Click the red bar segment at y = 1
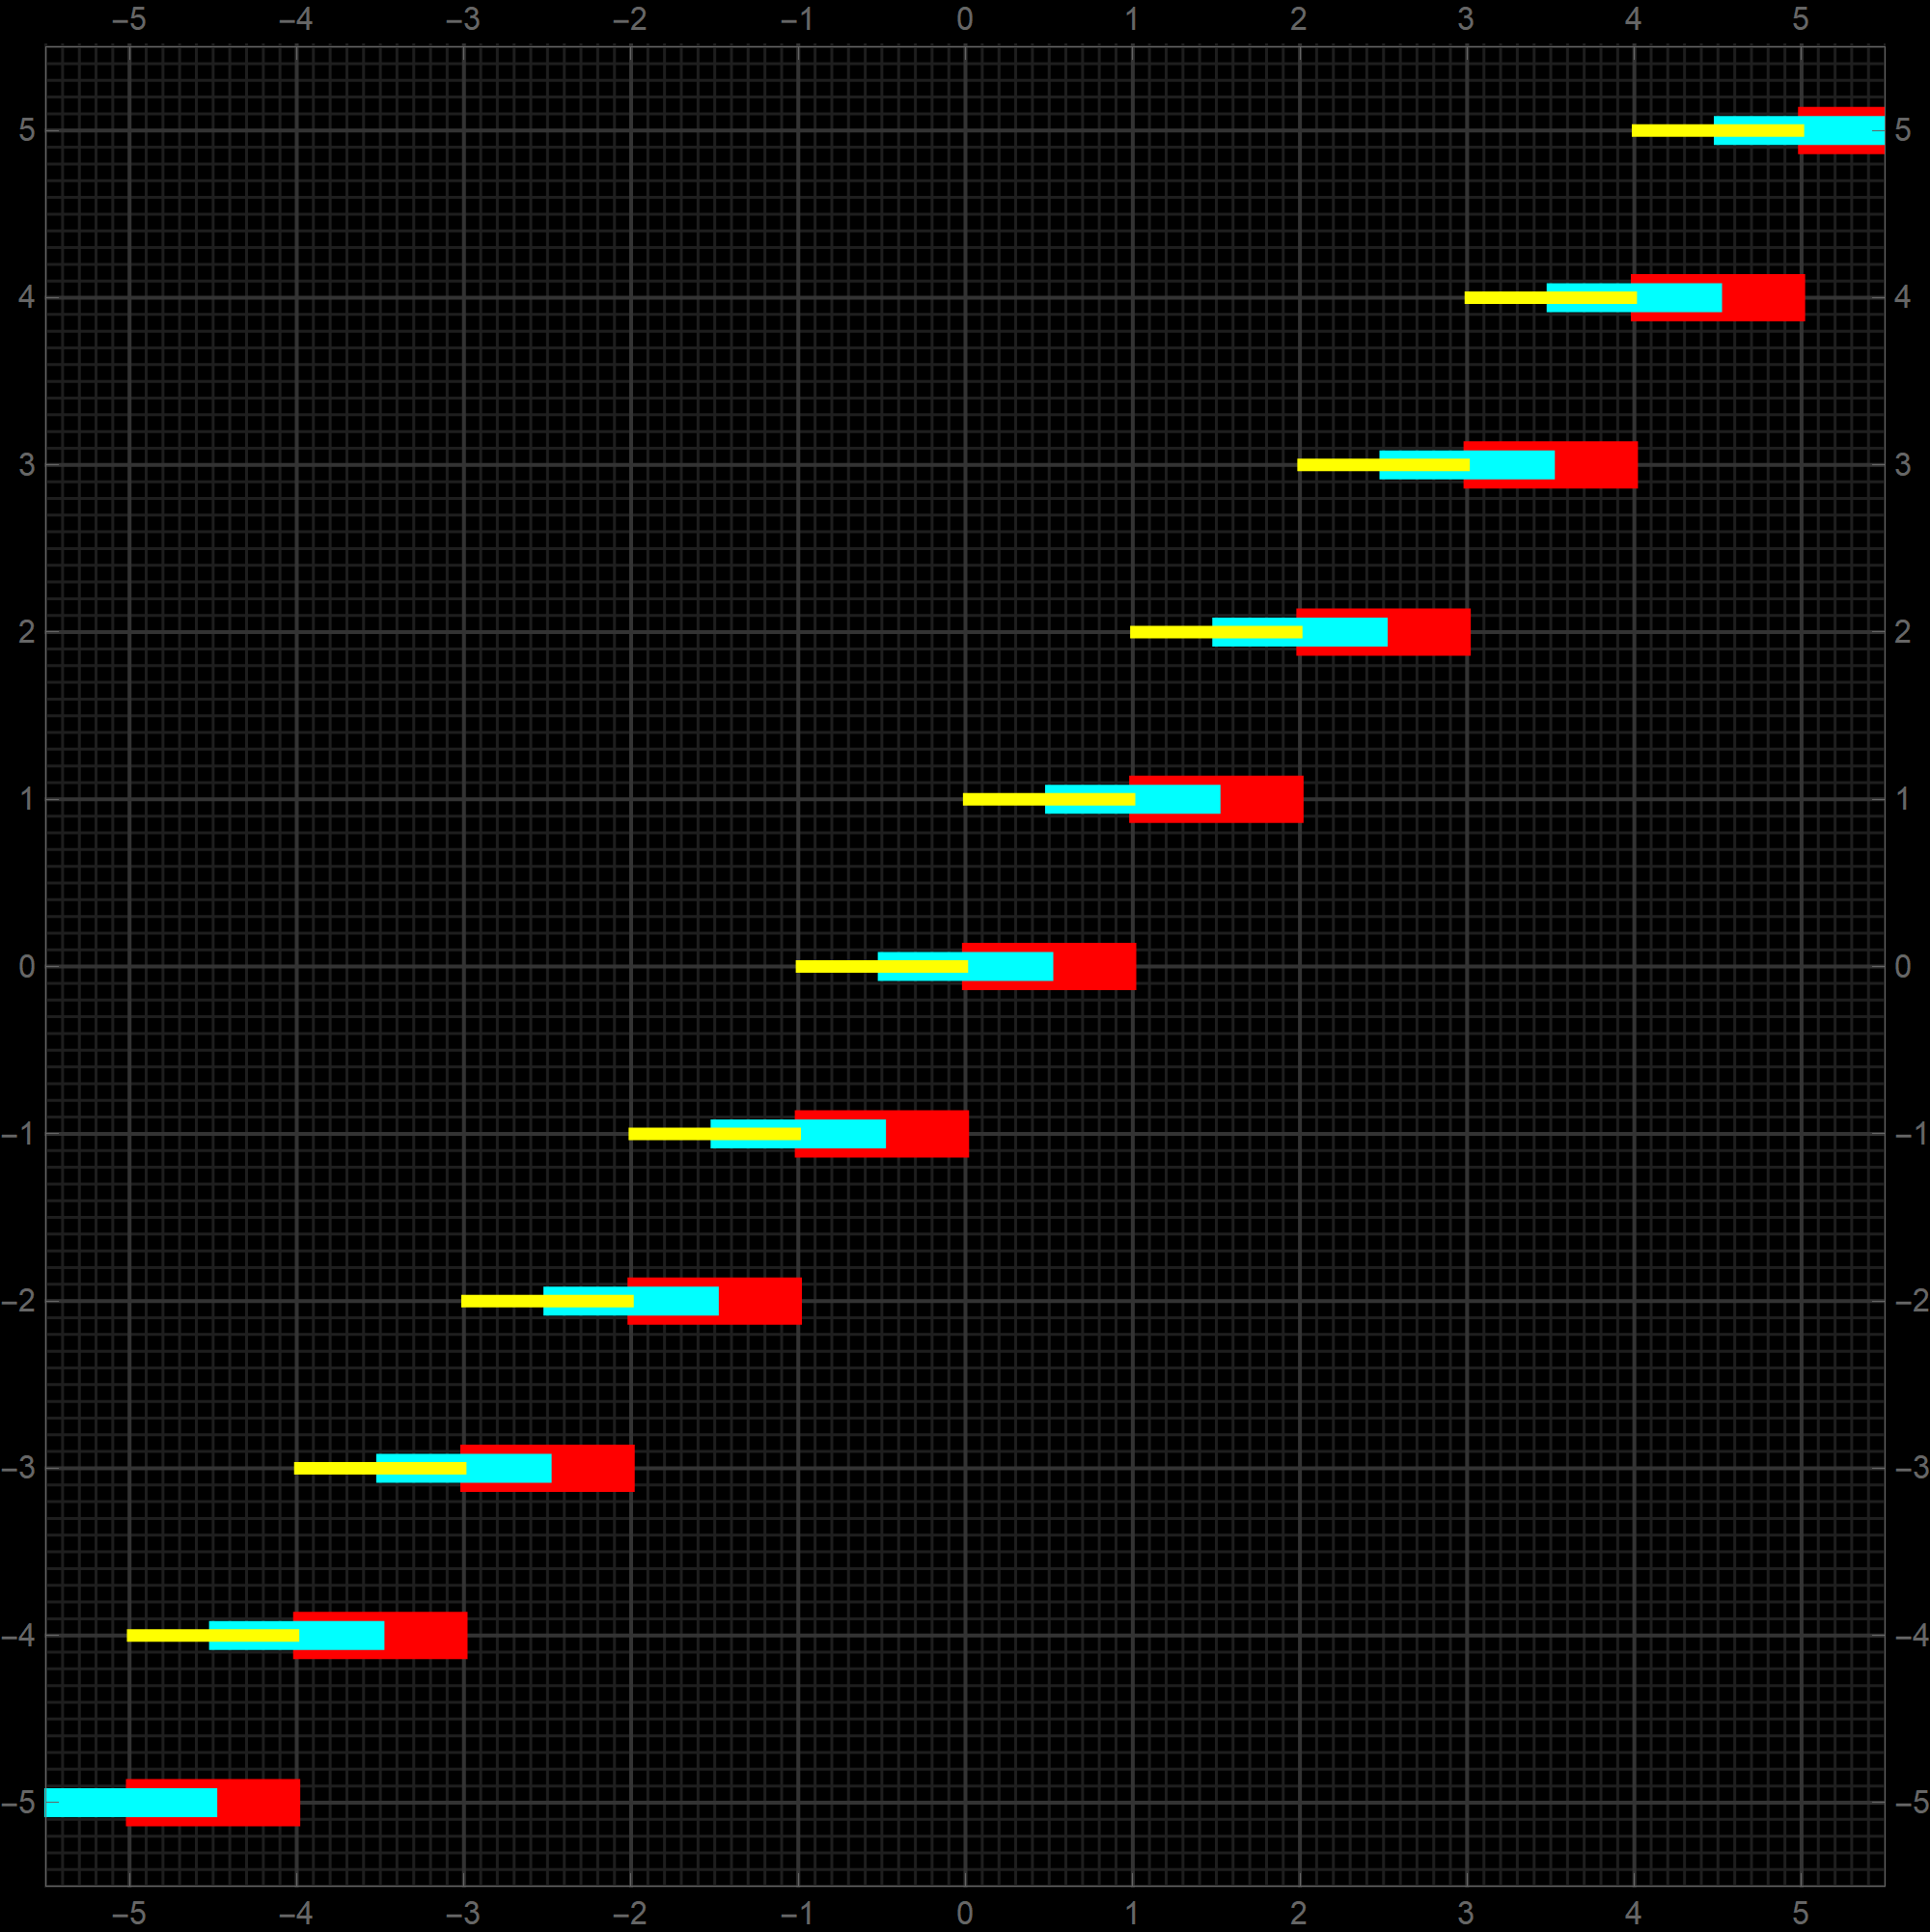Screen dimensions: 1930x1932 pyautogui.click(x=1262, y=800)
